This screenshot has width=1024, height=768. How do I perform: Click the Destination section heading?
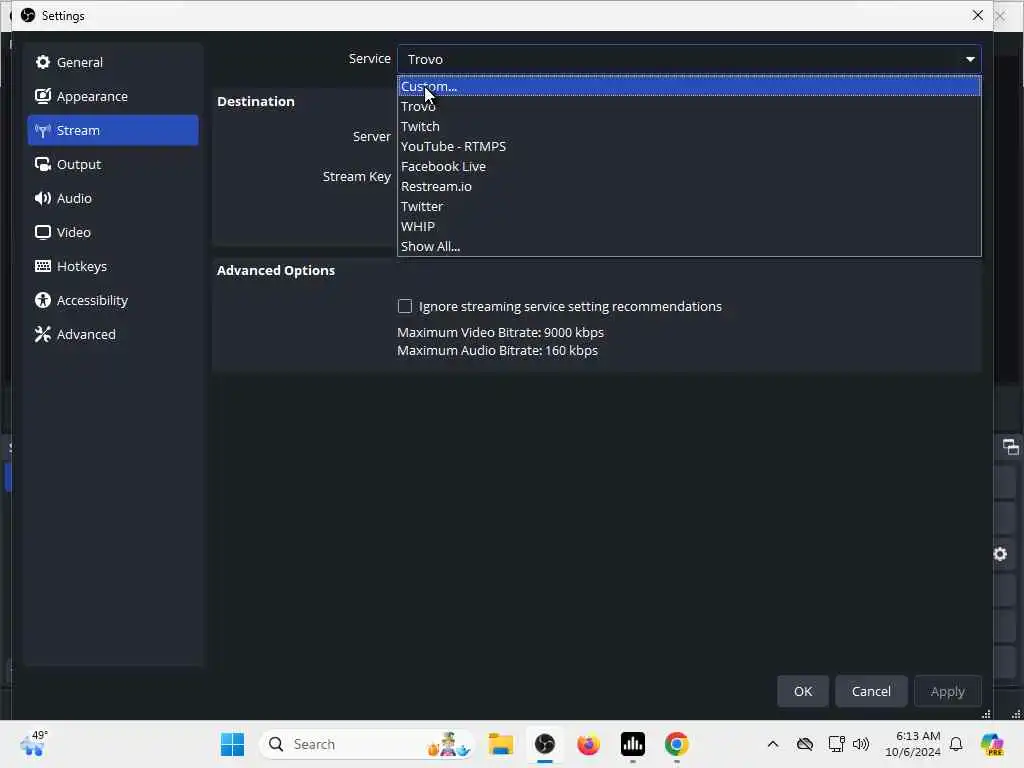[x=256, y=101]
